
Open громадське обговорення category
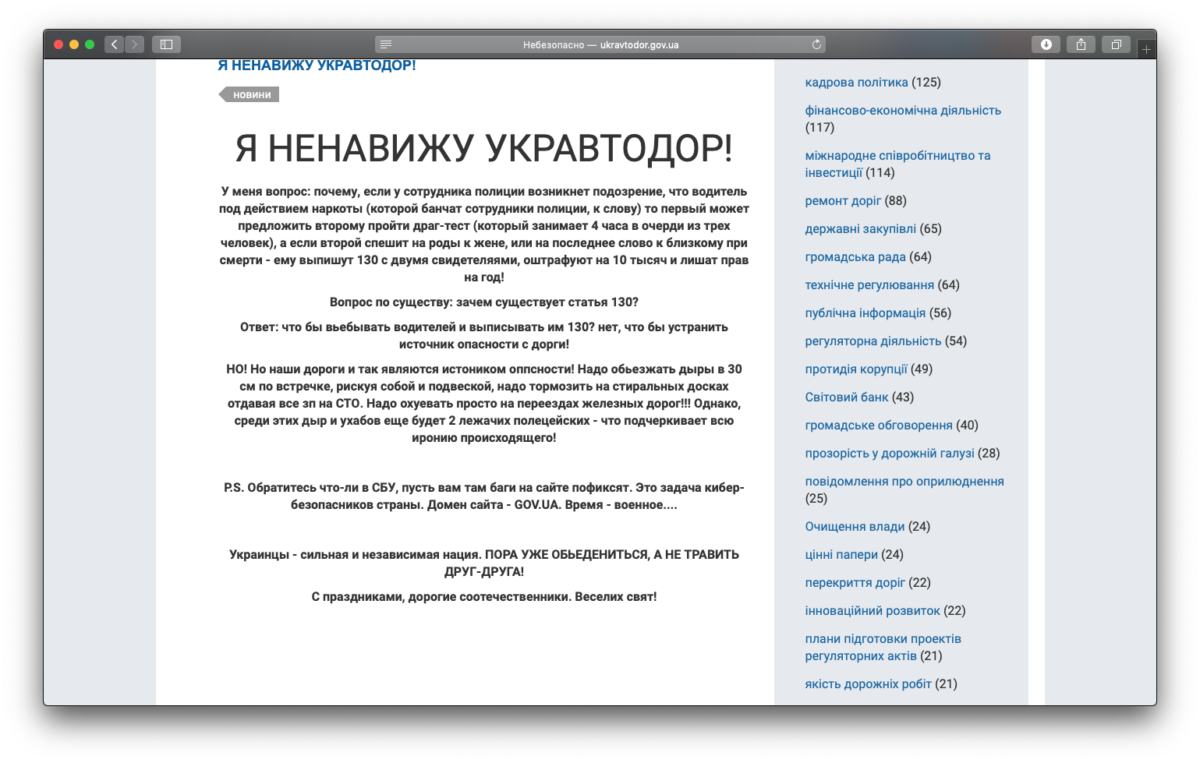click(878, 424)
